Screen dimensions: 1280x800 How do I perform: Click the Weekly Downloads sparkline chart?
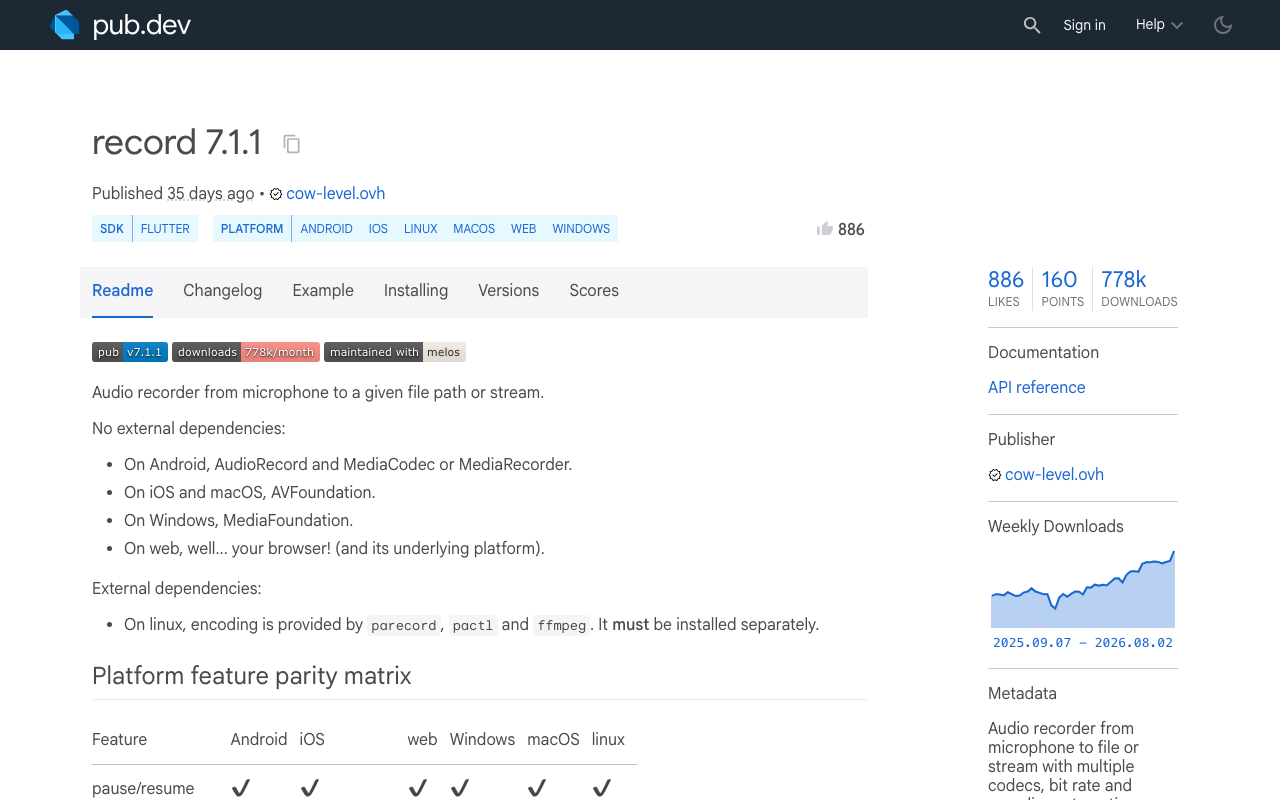coord(1083,588)
